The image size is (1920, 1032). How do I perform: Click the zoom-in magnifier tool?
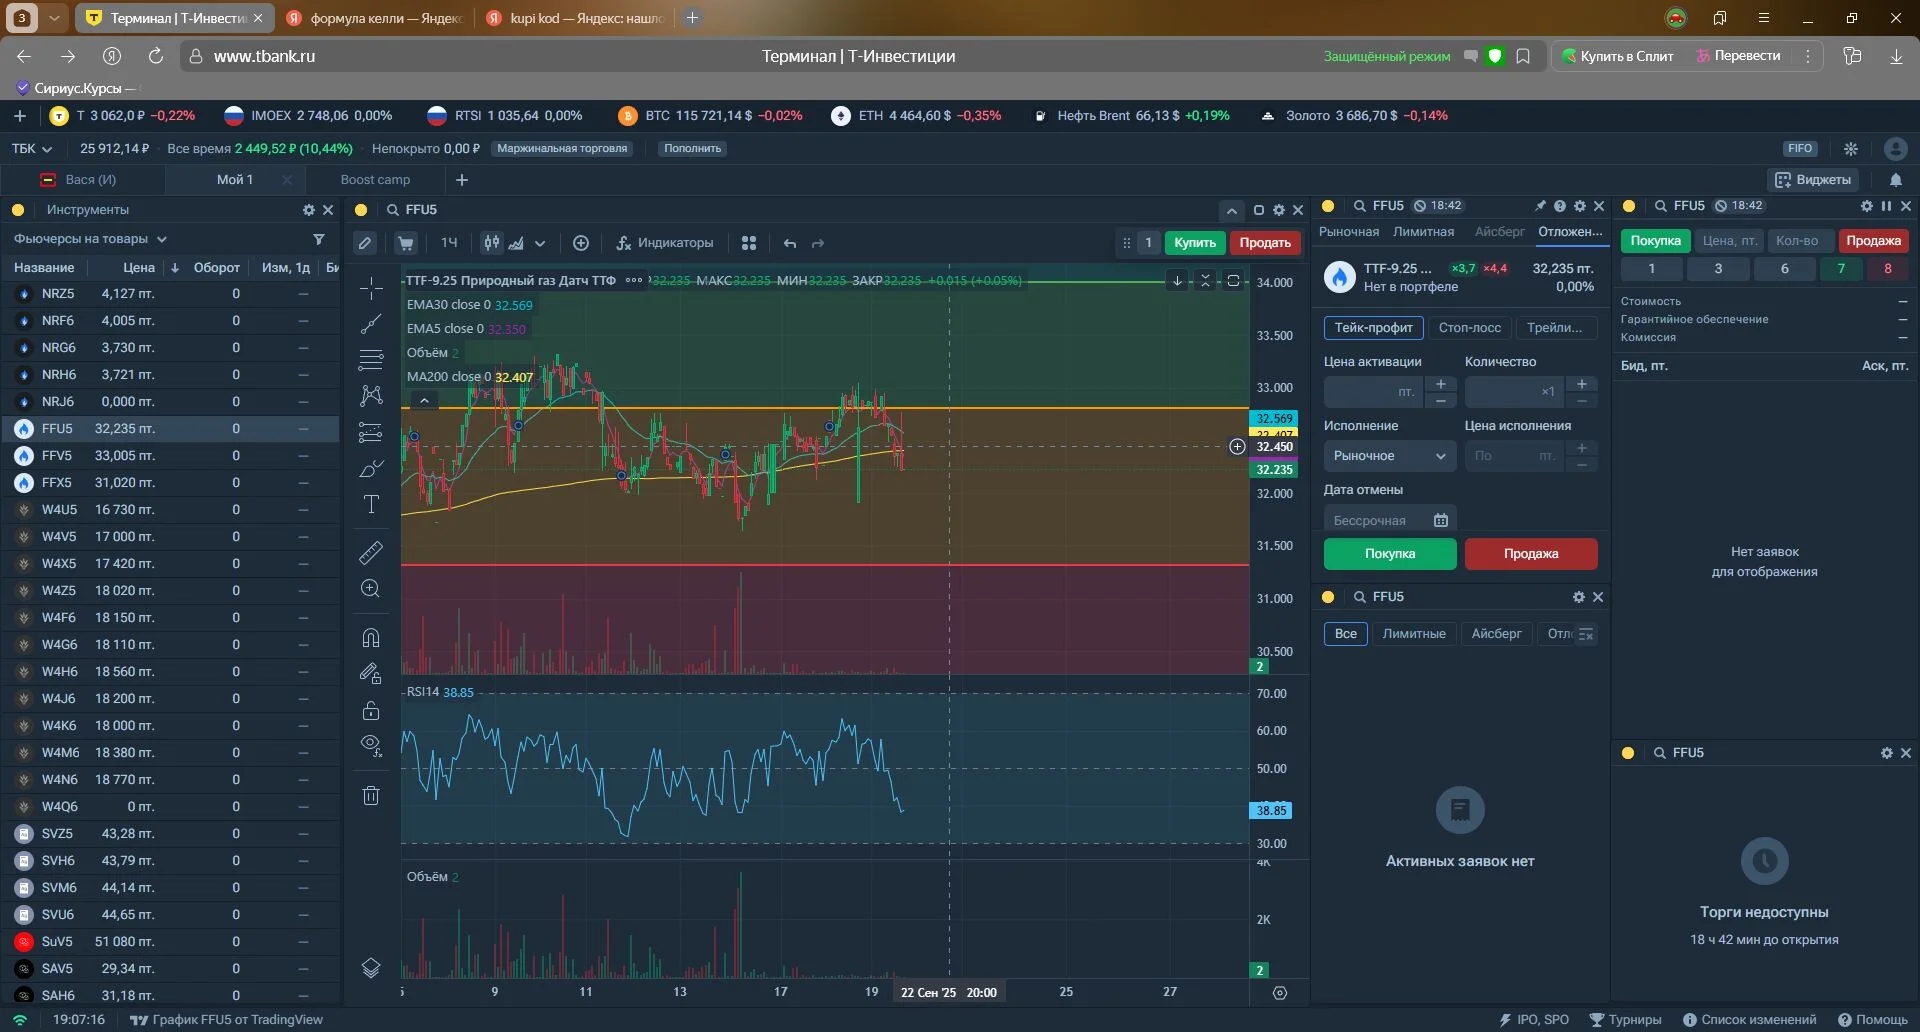click(371, 589)
